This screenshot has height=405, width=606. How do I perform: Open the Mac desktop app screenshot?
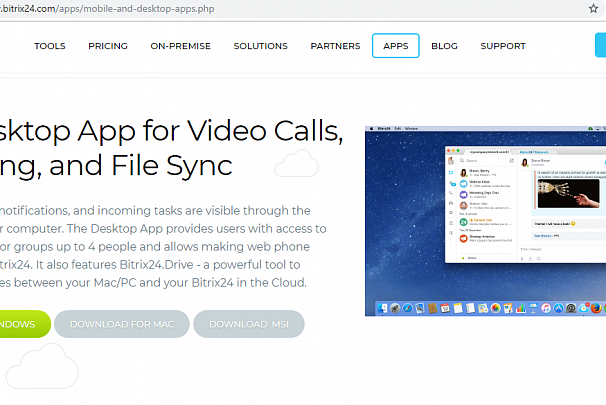coord(485,221)
